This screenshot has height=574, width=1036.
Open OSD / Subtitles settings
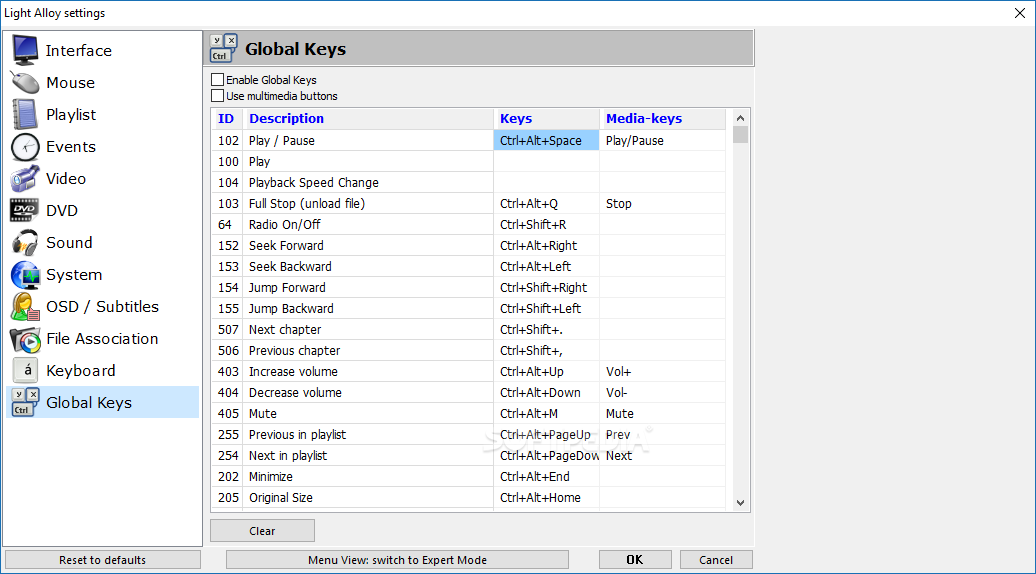tap(102, 306)
